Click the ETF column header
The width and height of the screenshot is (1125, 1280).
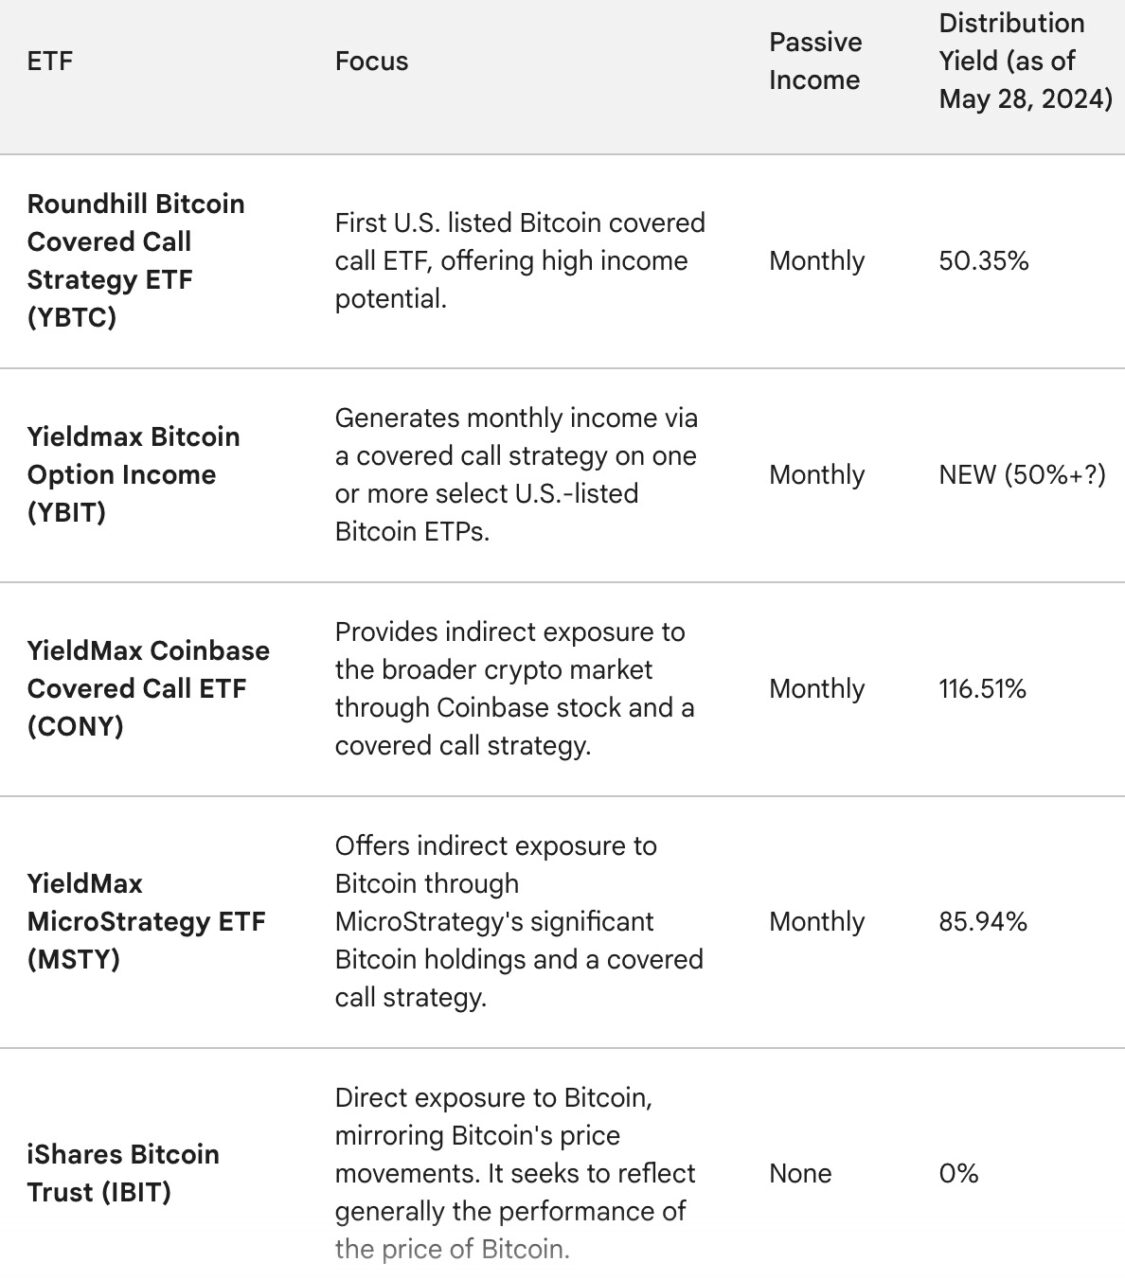coord(50,61)
